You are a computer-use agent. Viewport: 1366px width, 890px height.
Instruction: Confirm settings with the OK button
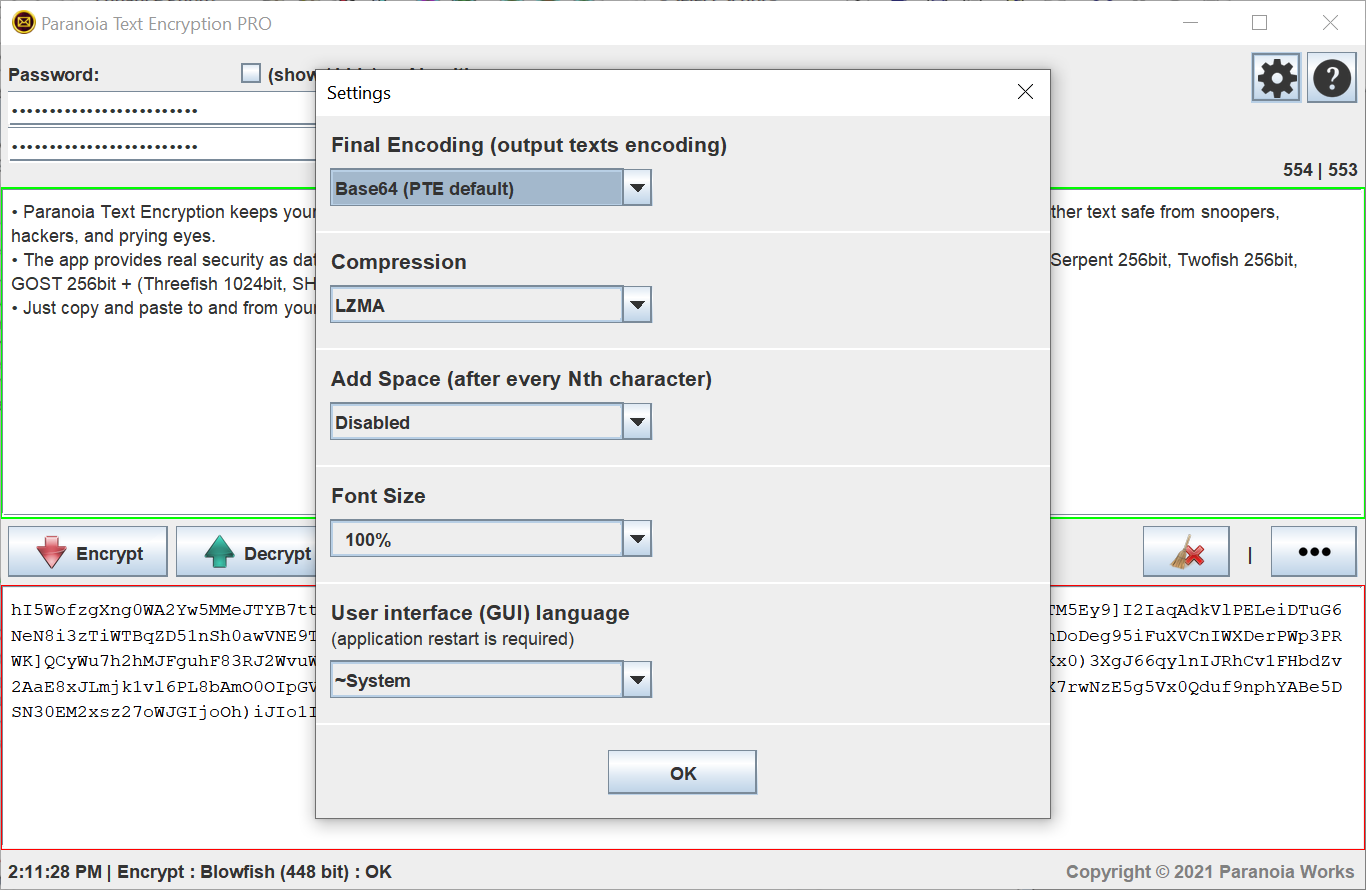click(682, 773)
